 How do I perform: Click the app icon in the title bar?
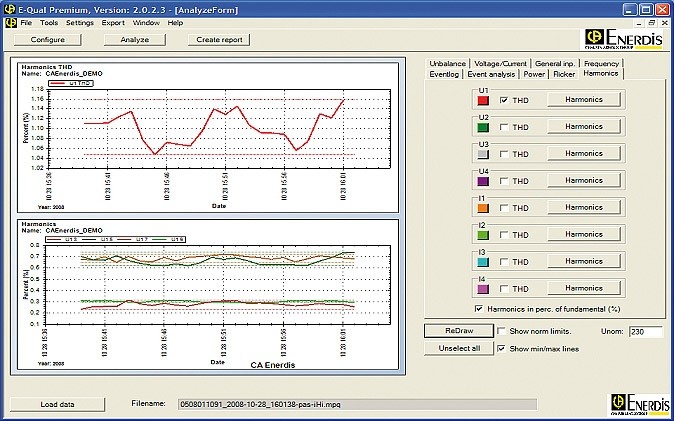point(9,9)
